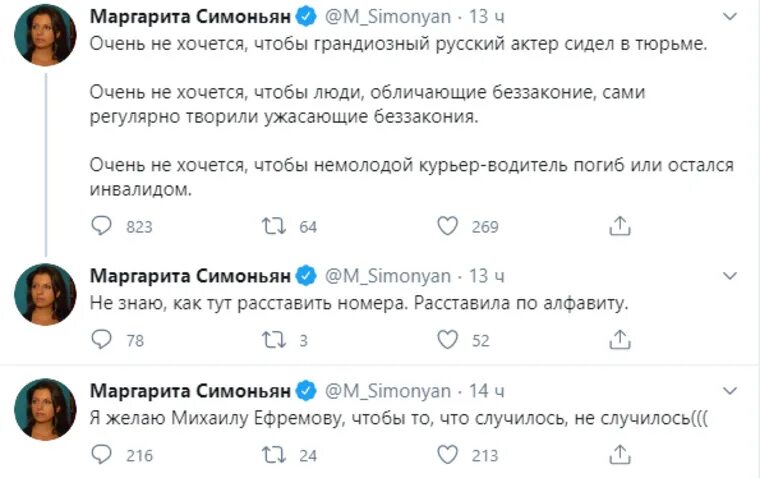
Task: Like the tweet with 269 likes
Action: (447, 227)
